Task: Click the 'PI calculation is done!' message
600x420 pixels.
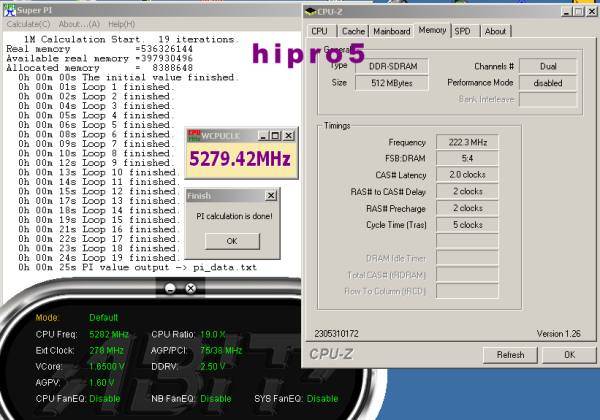Action: point(234,216)
